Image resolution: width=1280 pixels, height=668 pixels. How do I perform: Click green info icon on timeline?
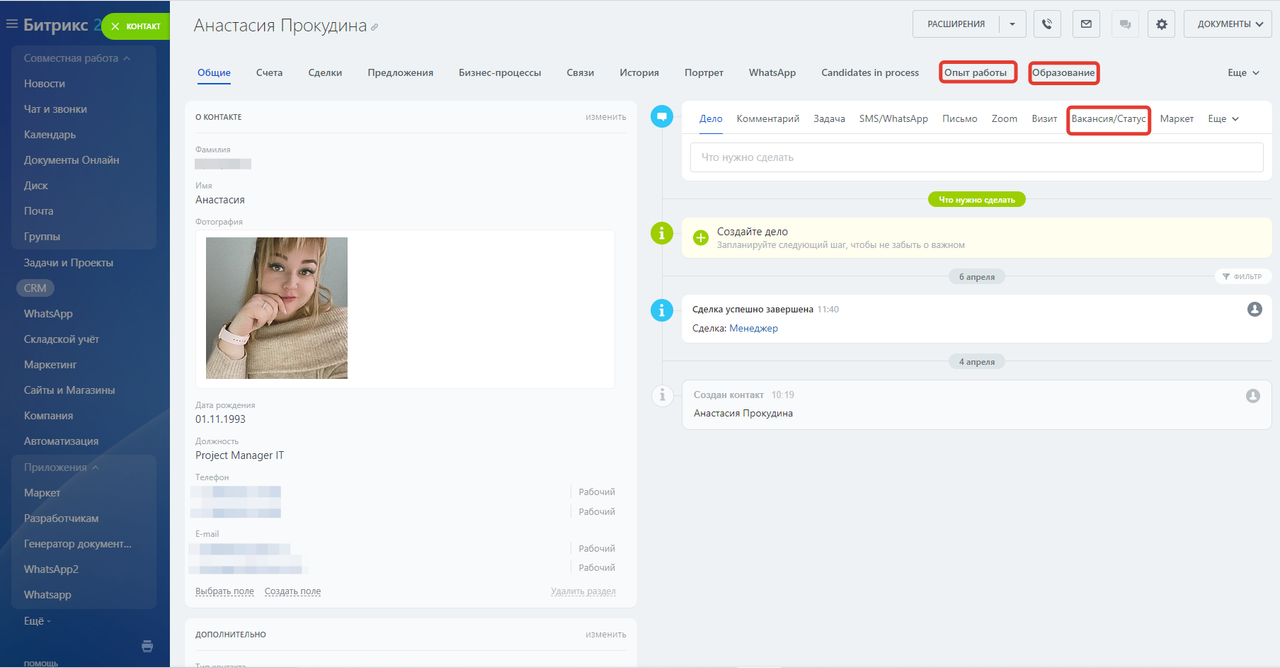pos(661,233)
